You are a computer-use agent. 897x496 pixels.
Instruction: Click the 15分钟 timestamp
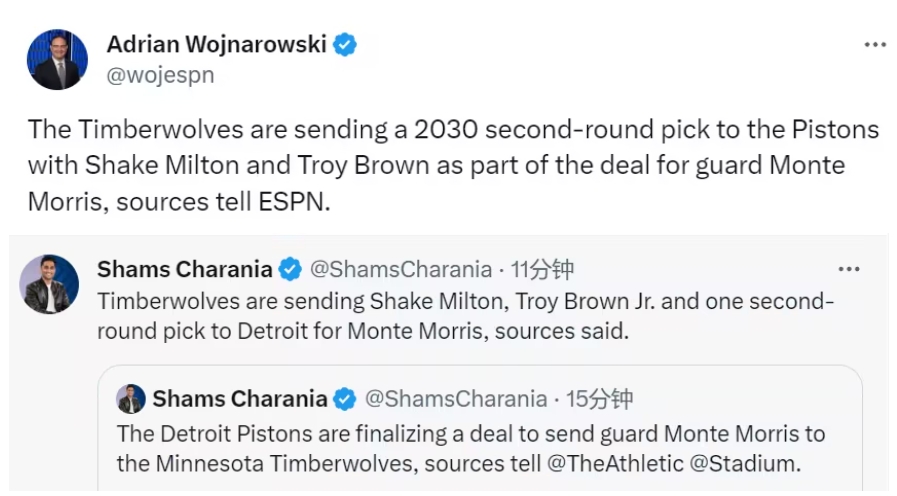pyautogui.click(x=599, y=399)
